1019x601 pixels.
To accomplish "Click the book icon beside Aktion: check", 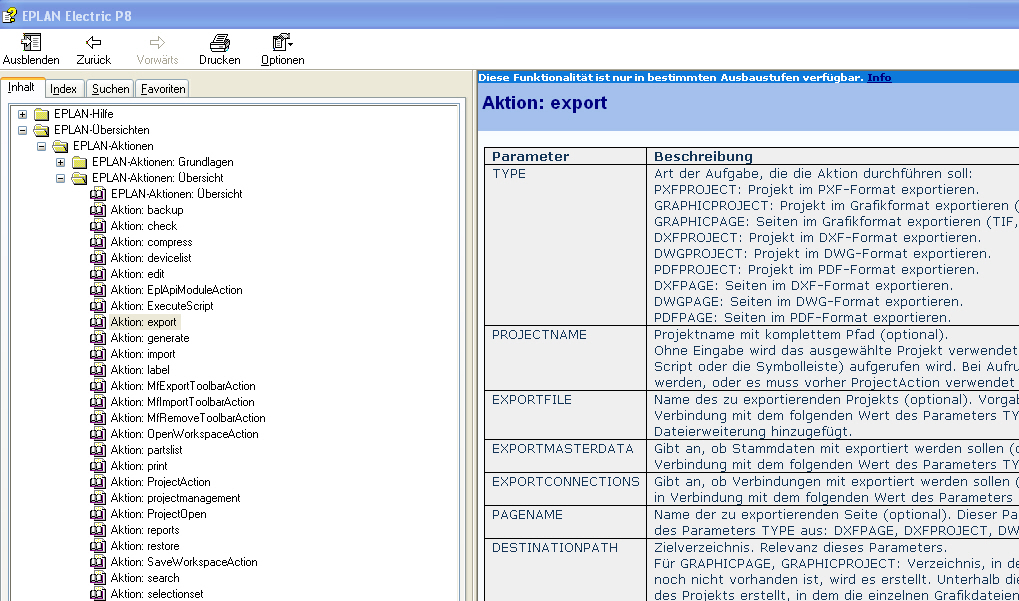I will click(x=97, y=226).
